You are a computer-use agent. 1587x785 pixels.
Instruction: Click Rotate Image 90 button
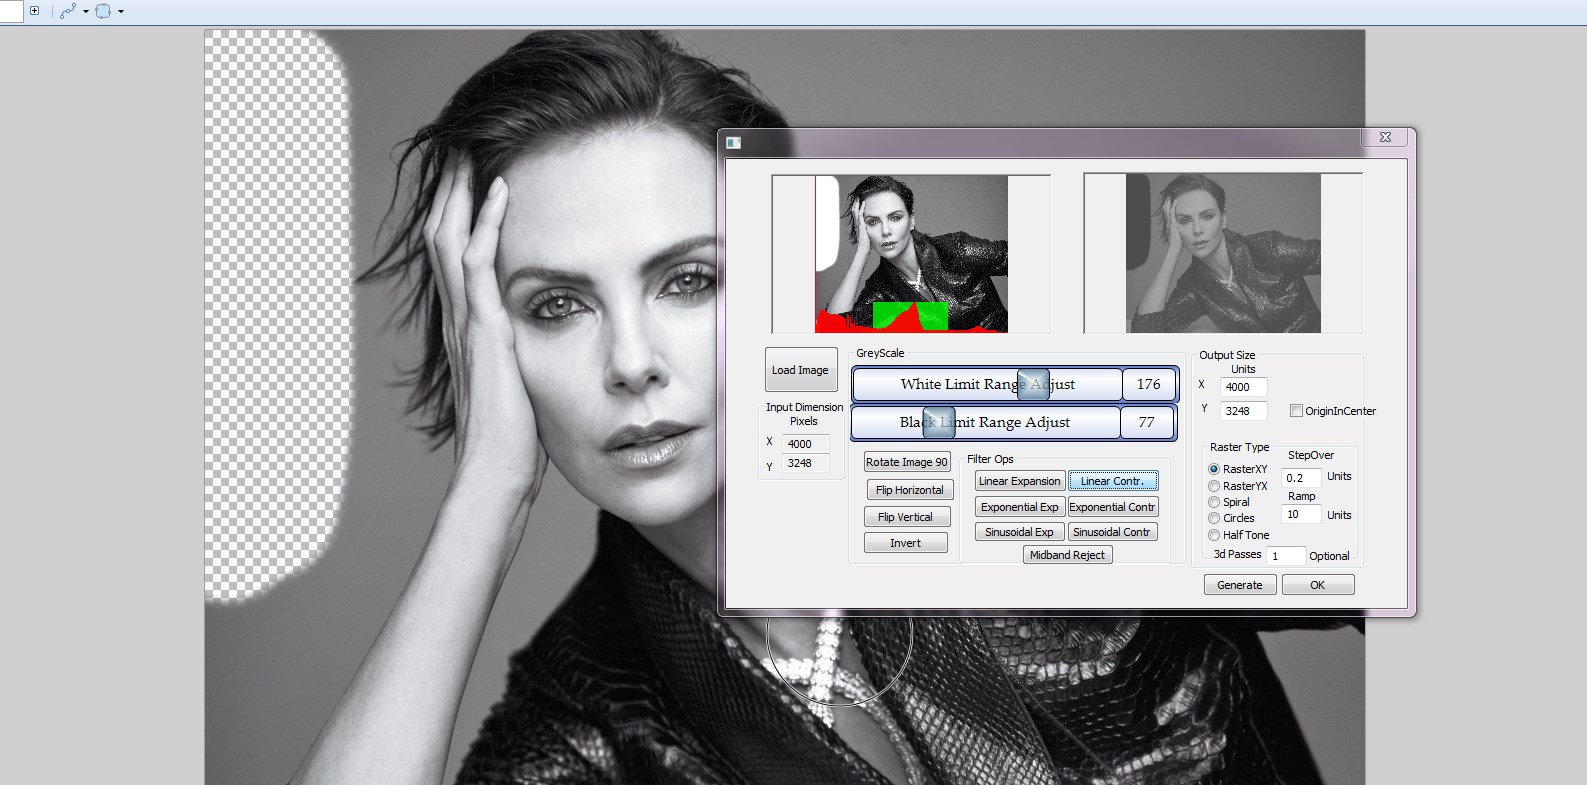point(906,462)
